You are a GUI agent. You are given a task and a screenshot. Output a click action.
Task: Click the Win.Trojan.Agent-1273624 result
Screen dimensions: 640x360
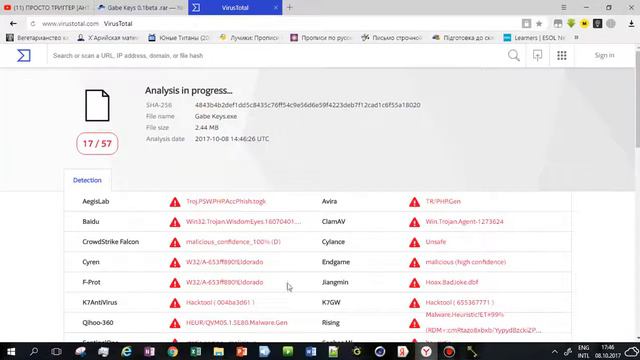pos(464,222)
